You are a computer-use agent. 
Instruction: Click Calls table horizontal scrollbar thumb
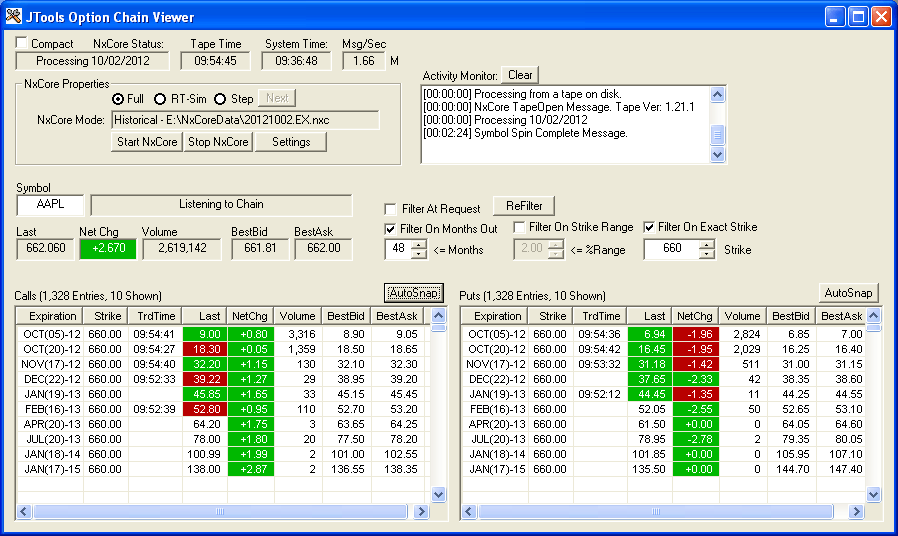click(220, 511)
